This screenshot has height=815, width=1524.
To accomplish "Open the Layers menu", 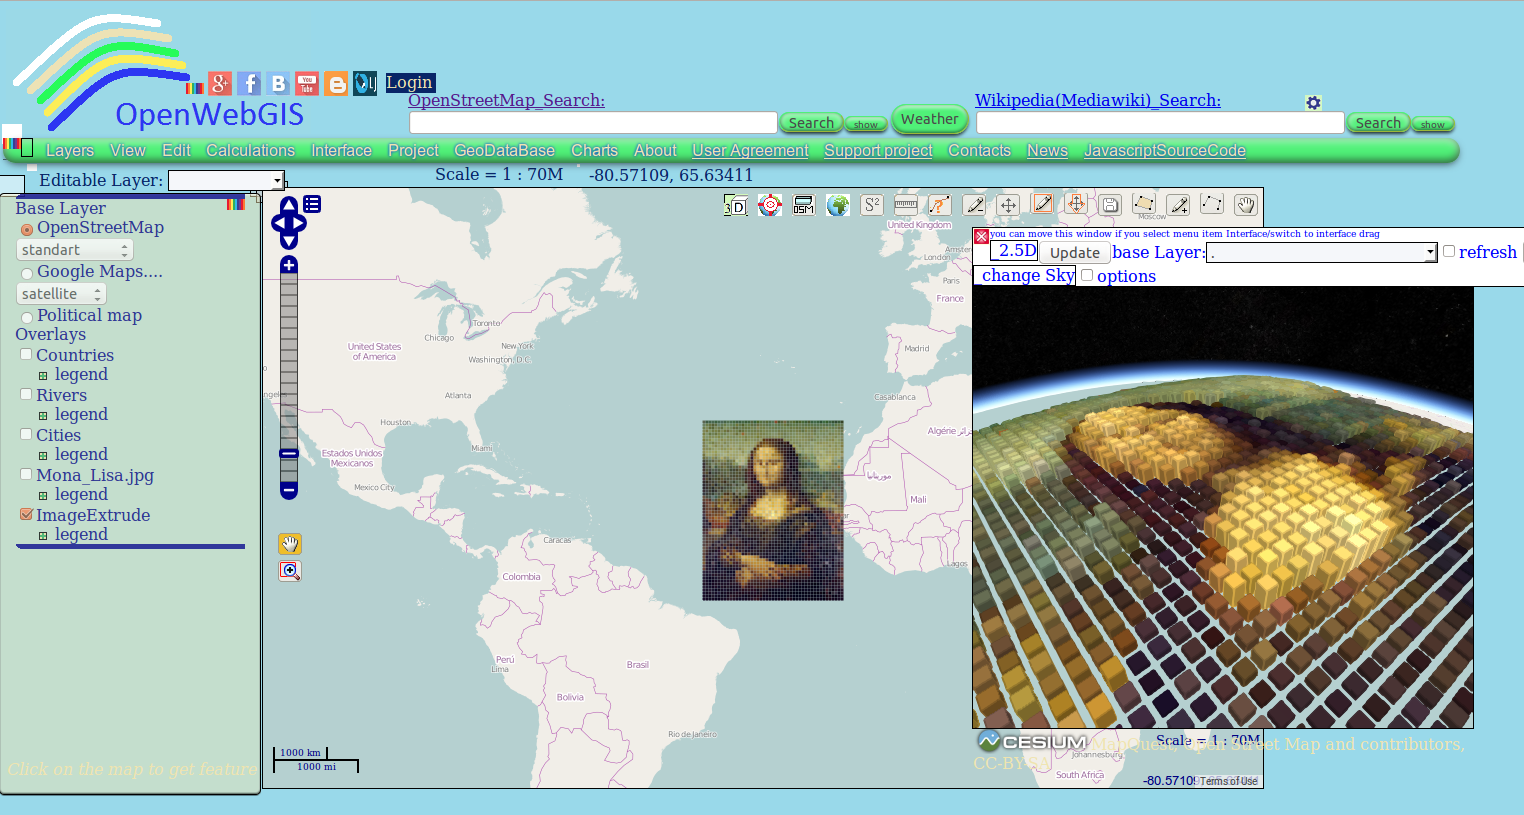I will 70,151.
